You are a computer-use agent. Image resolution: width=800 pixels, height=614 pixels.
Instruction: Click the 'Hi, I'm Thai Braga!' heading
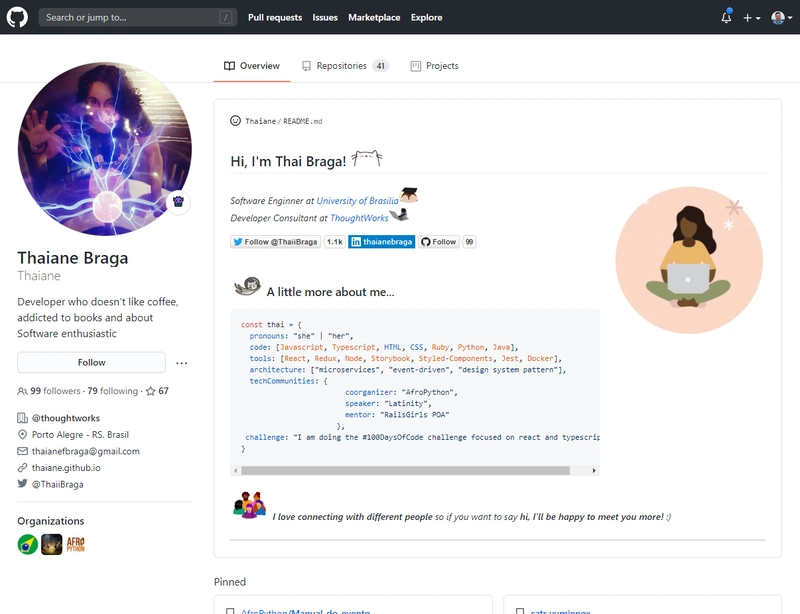click(288, 161)
